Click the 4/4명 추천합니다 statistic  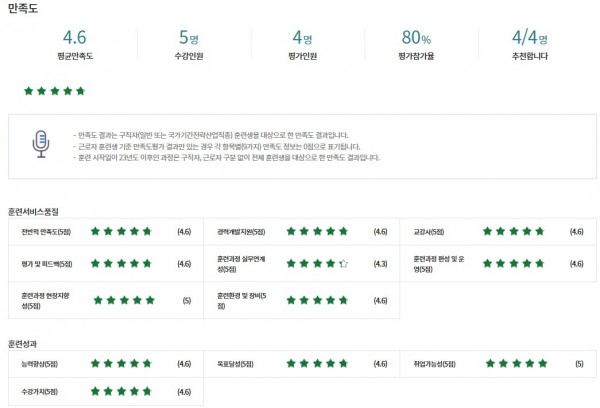[530, 44]
